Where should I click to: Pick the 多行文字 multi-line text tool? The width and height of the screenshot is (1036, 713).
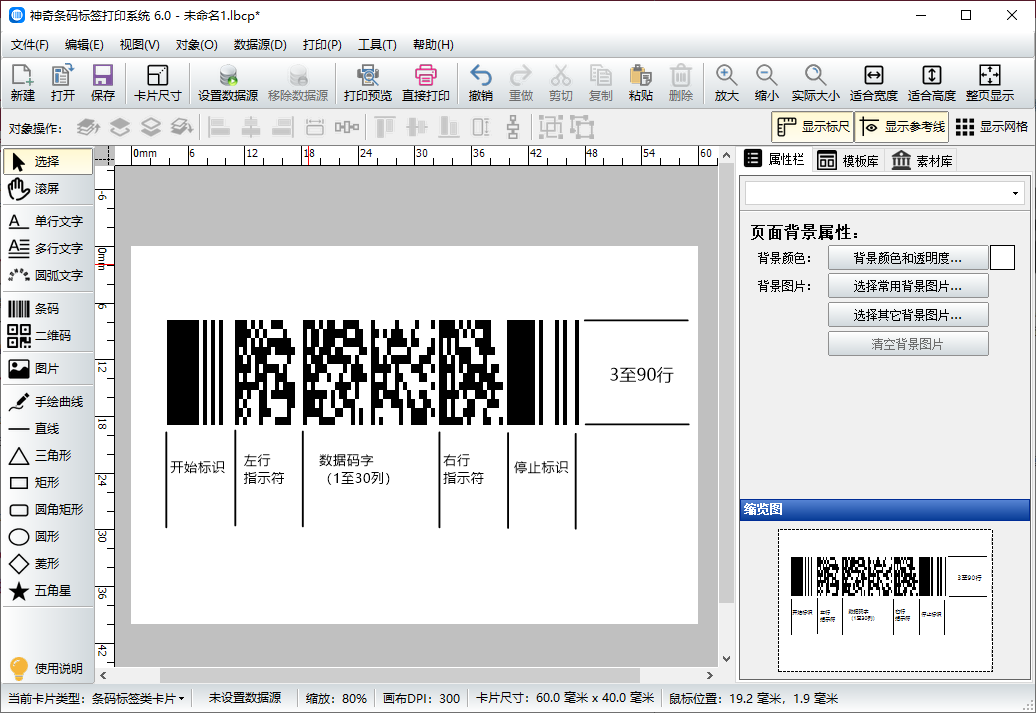point(48,248)
